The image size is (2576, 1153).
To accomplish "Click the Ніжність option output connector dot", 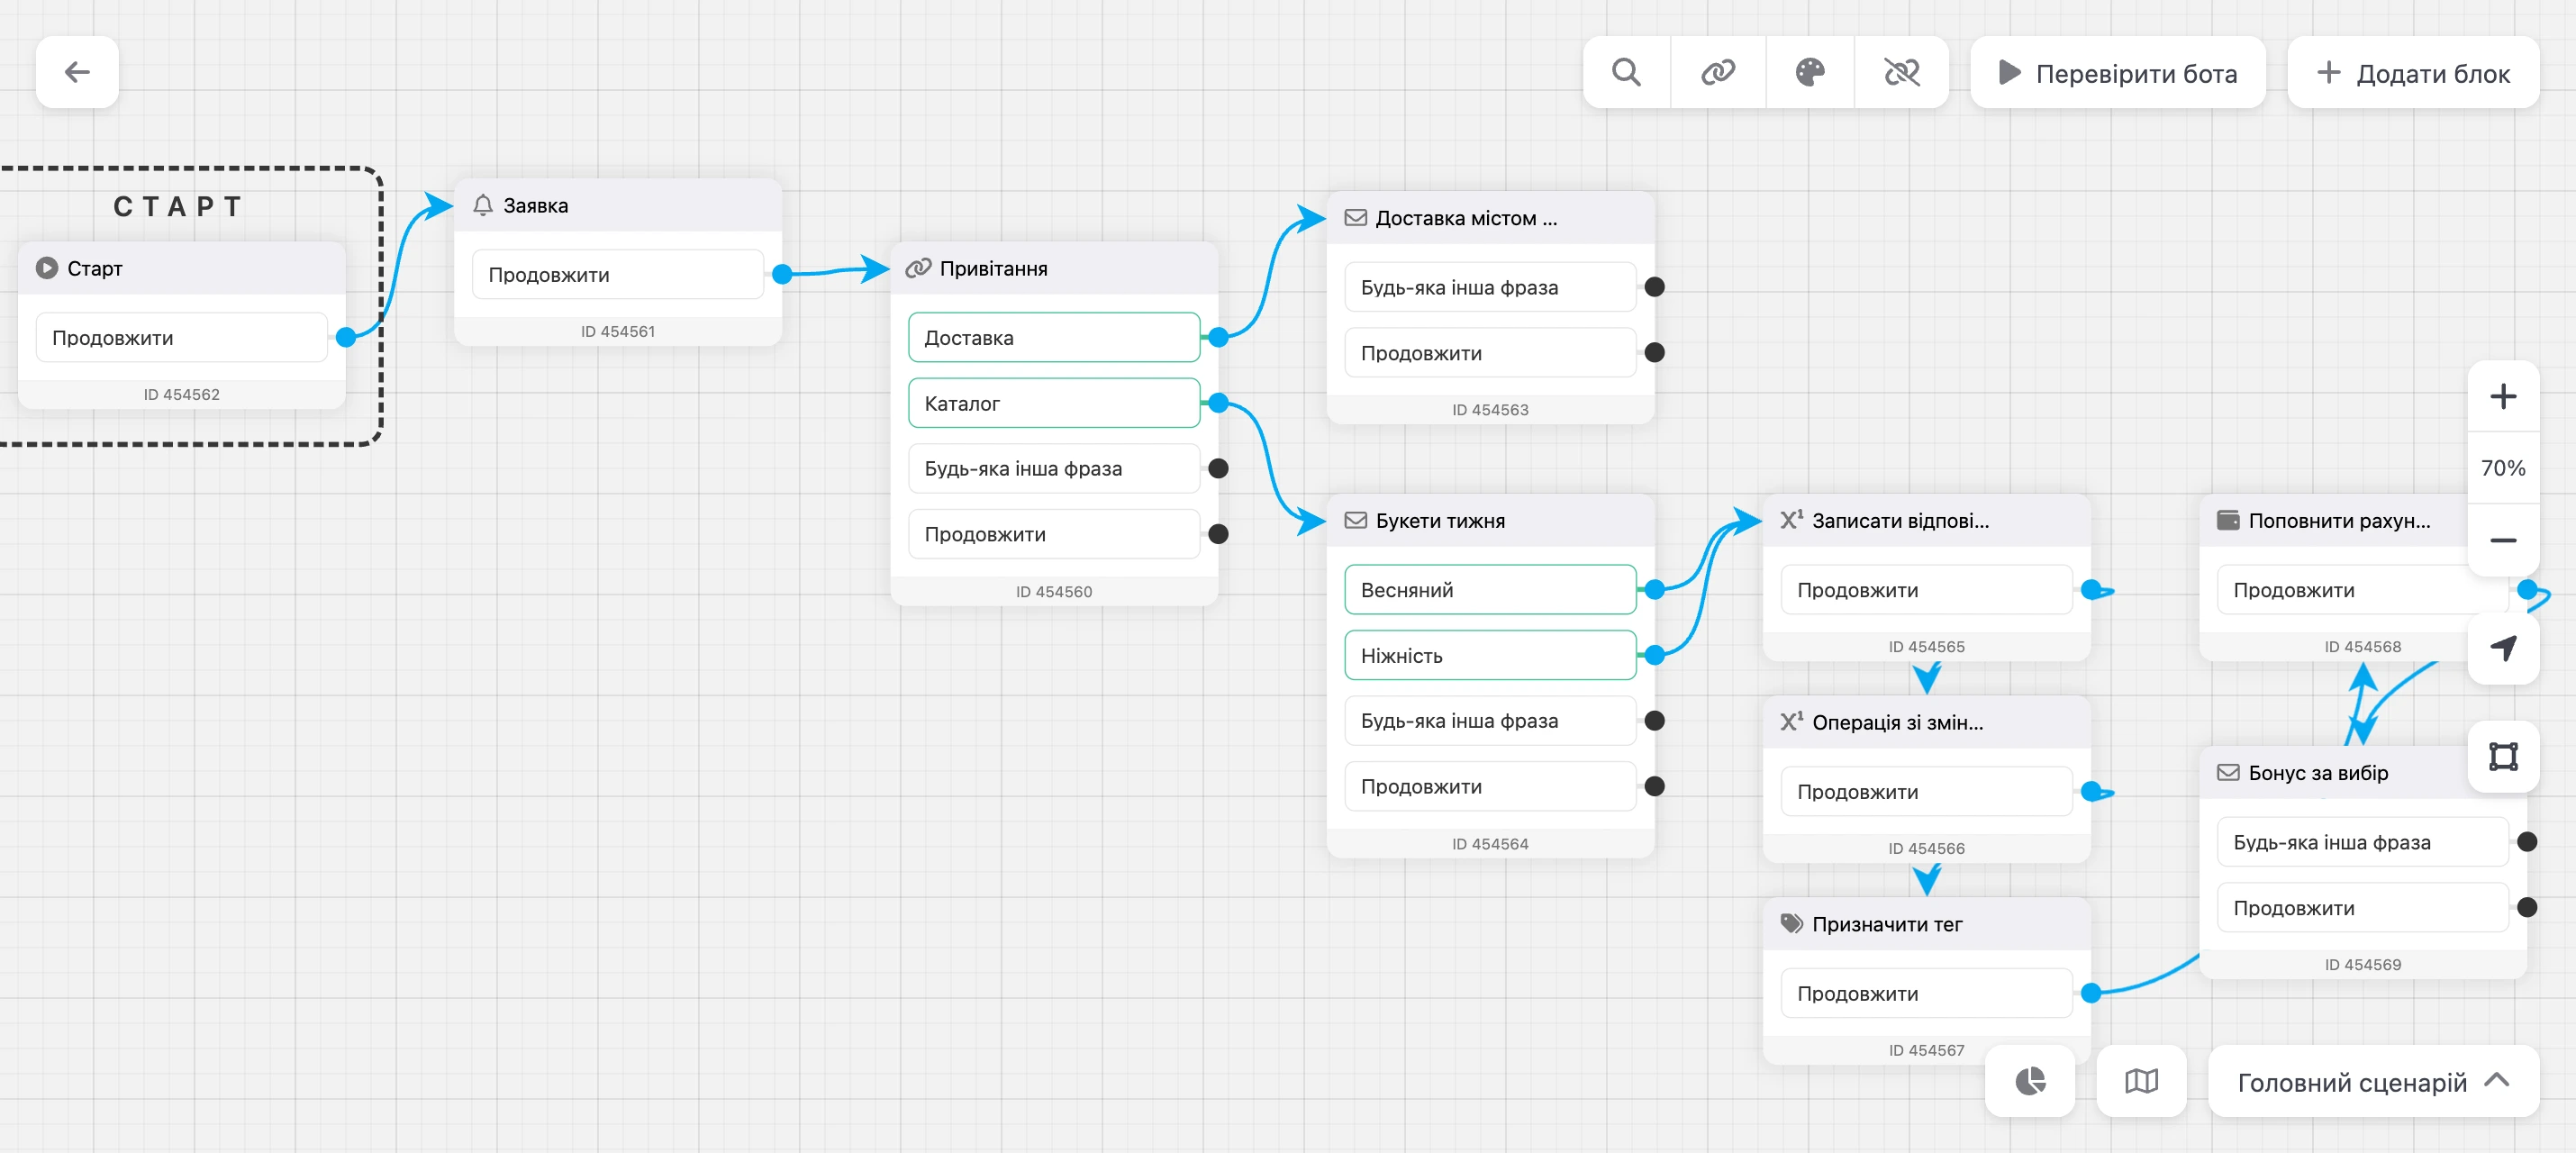I will [1655, 655].
